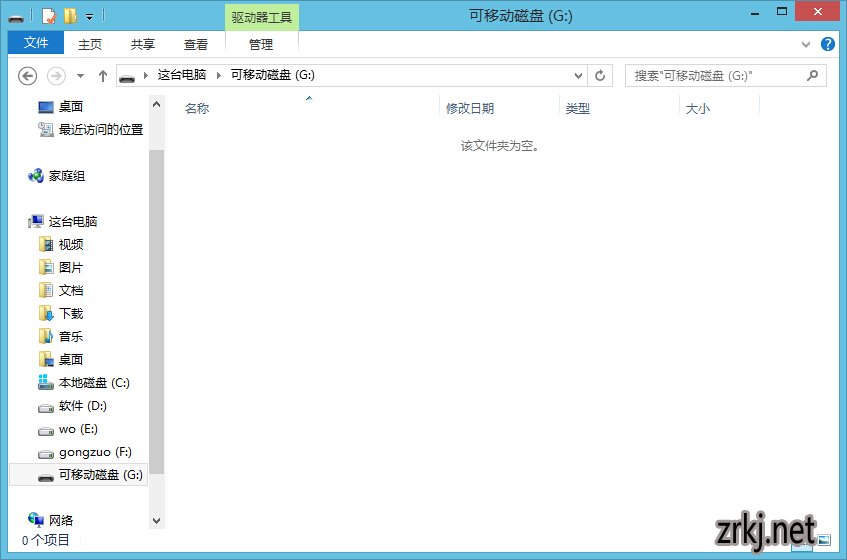Click the New Folder quick access icon
The image size is (847, 560).
click(70, 16)
